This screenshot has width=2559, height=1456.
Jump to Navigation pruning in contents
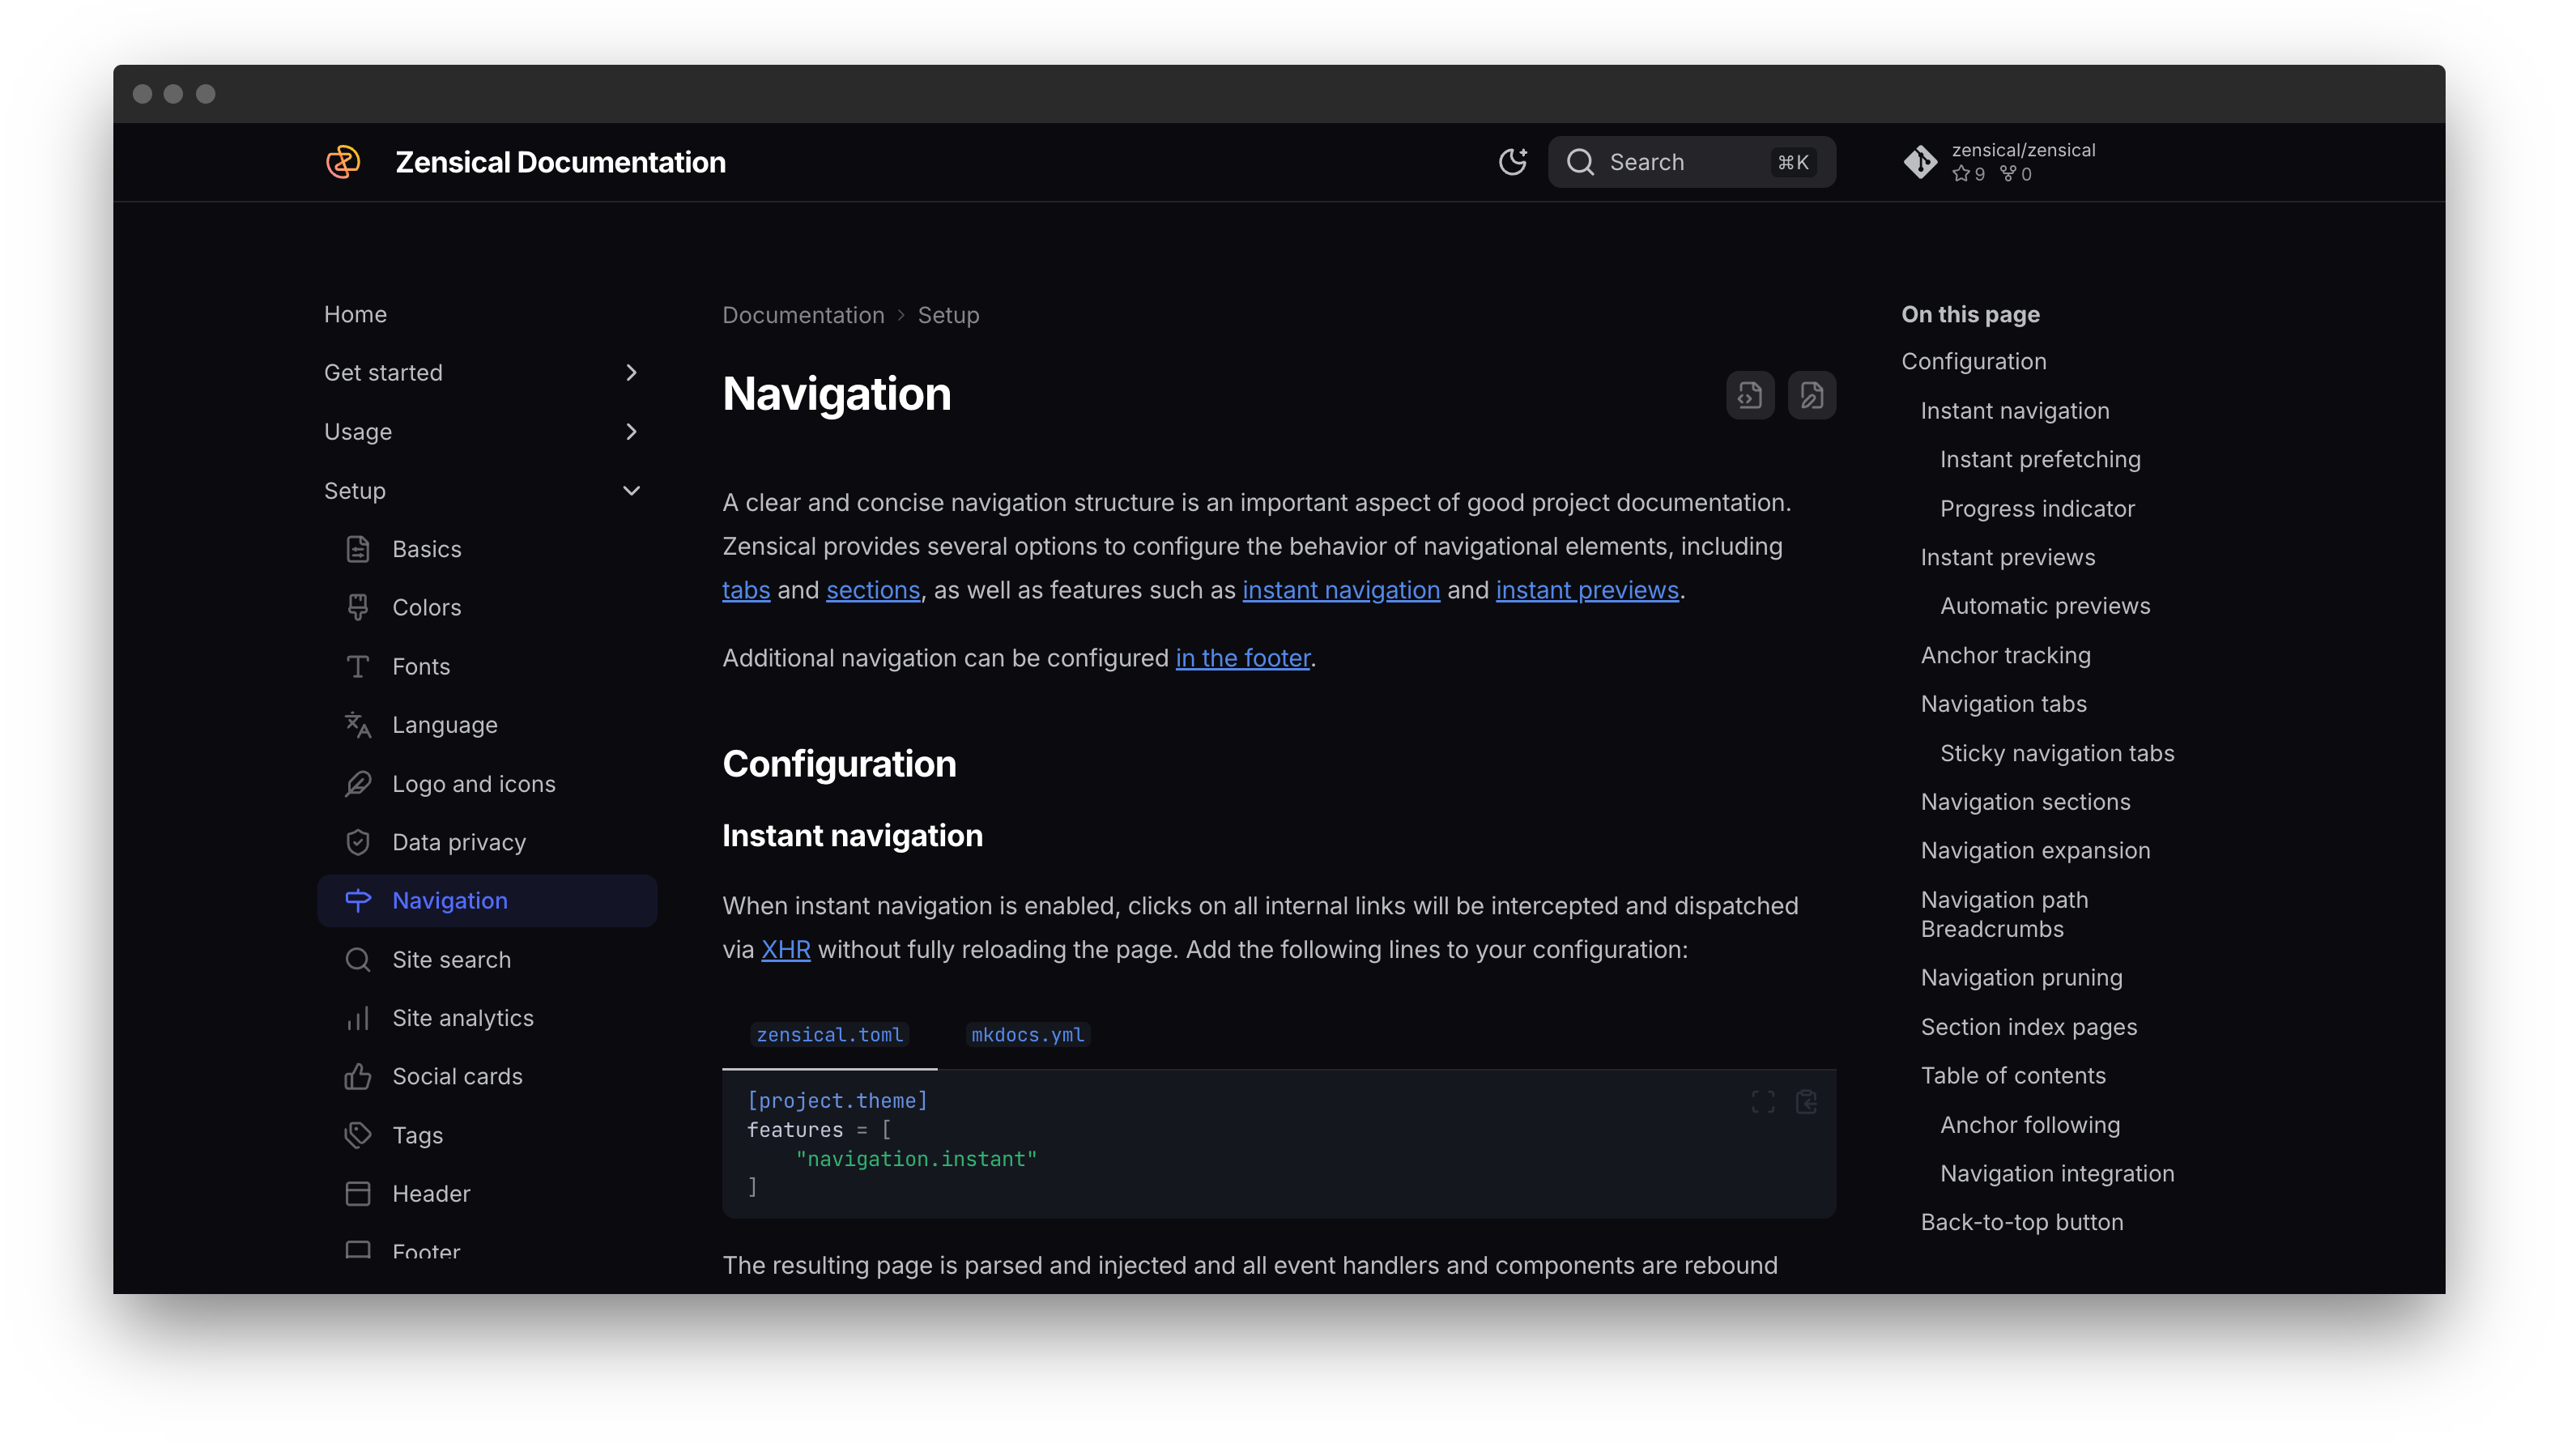click(2021, 978)
